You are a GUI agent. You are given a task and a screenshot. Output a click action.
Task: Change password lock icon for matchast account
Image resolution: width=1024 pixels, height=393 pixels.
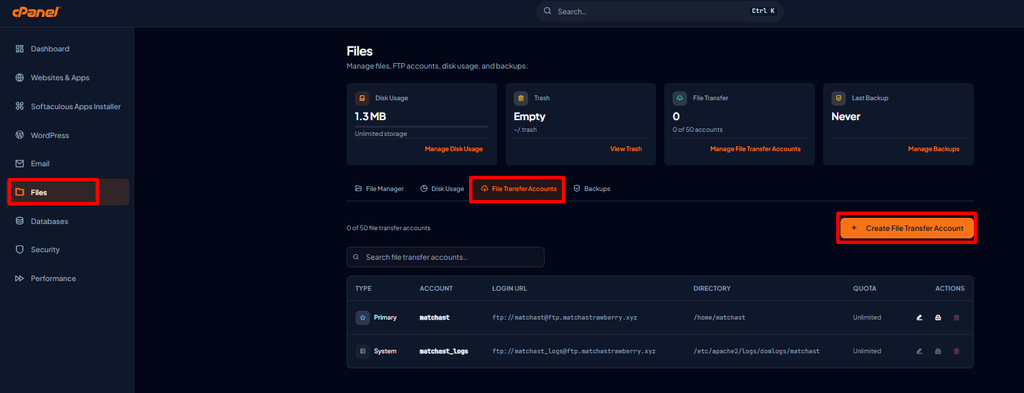pyautogui.click(x=938, y=317)
